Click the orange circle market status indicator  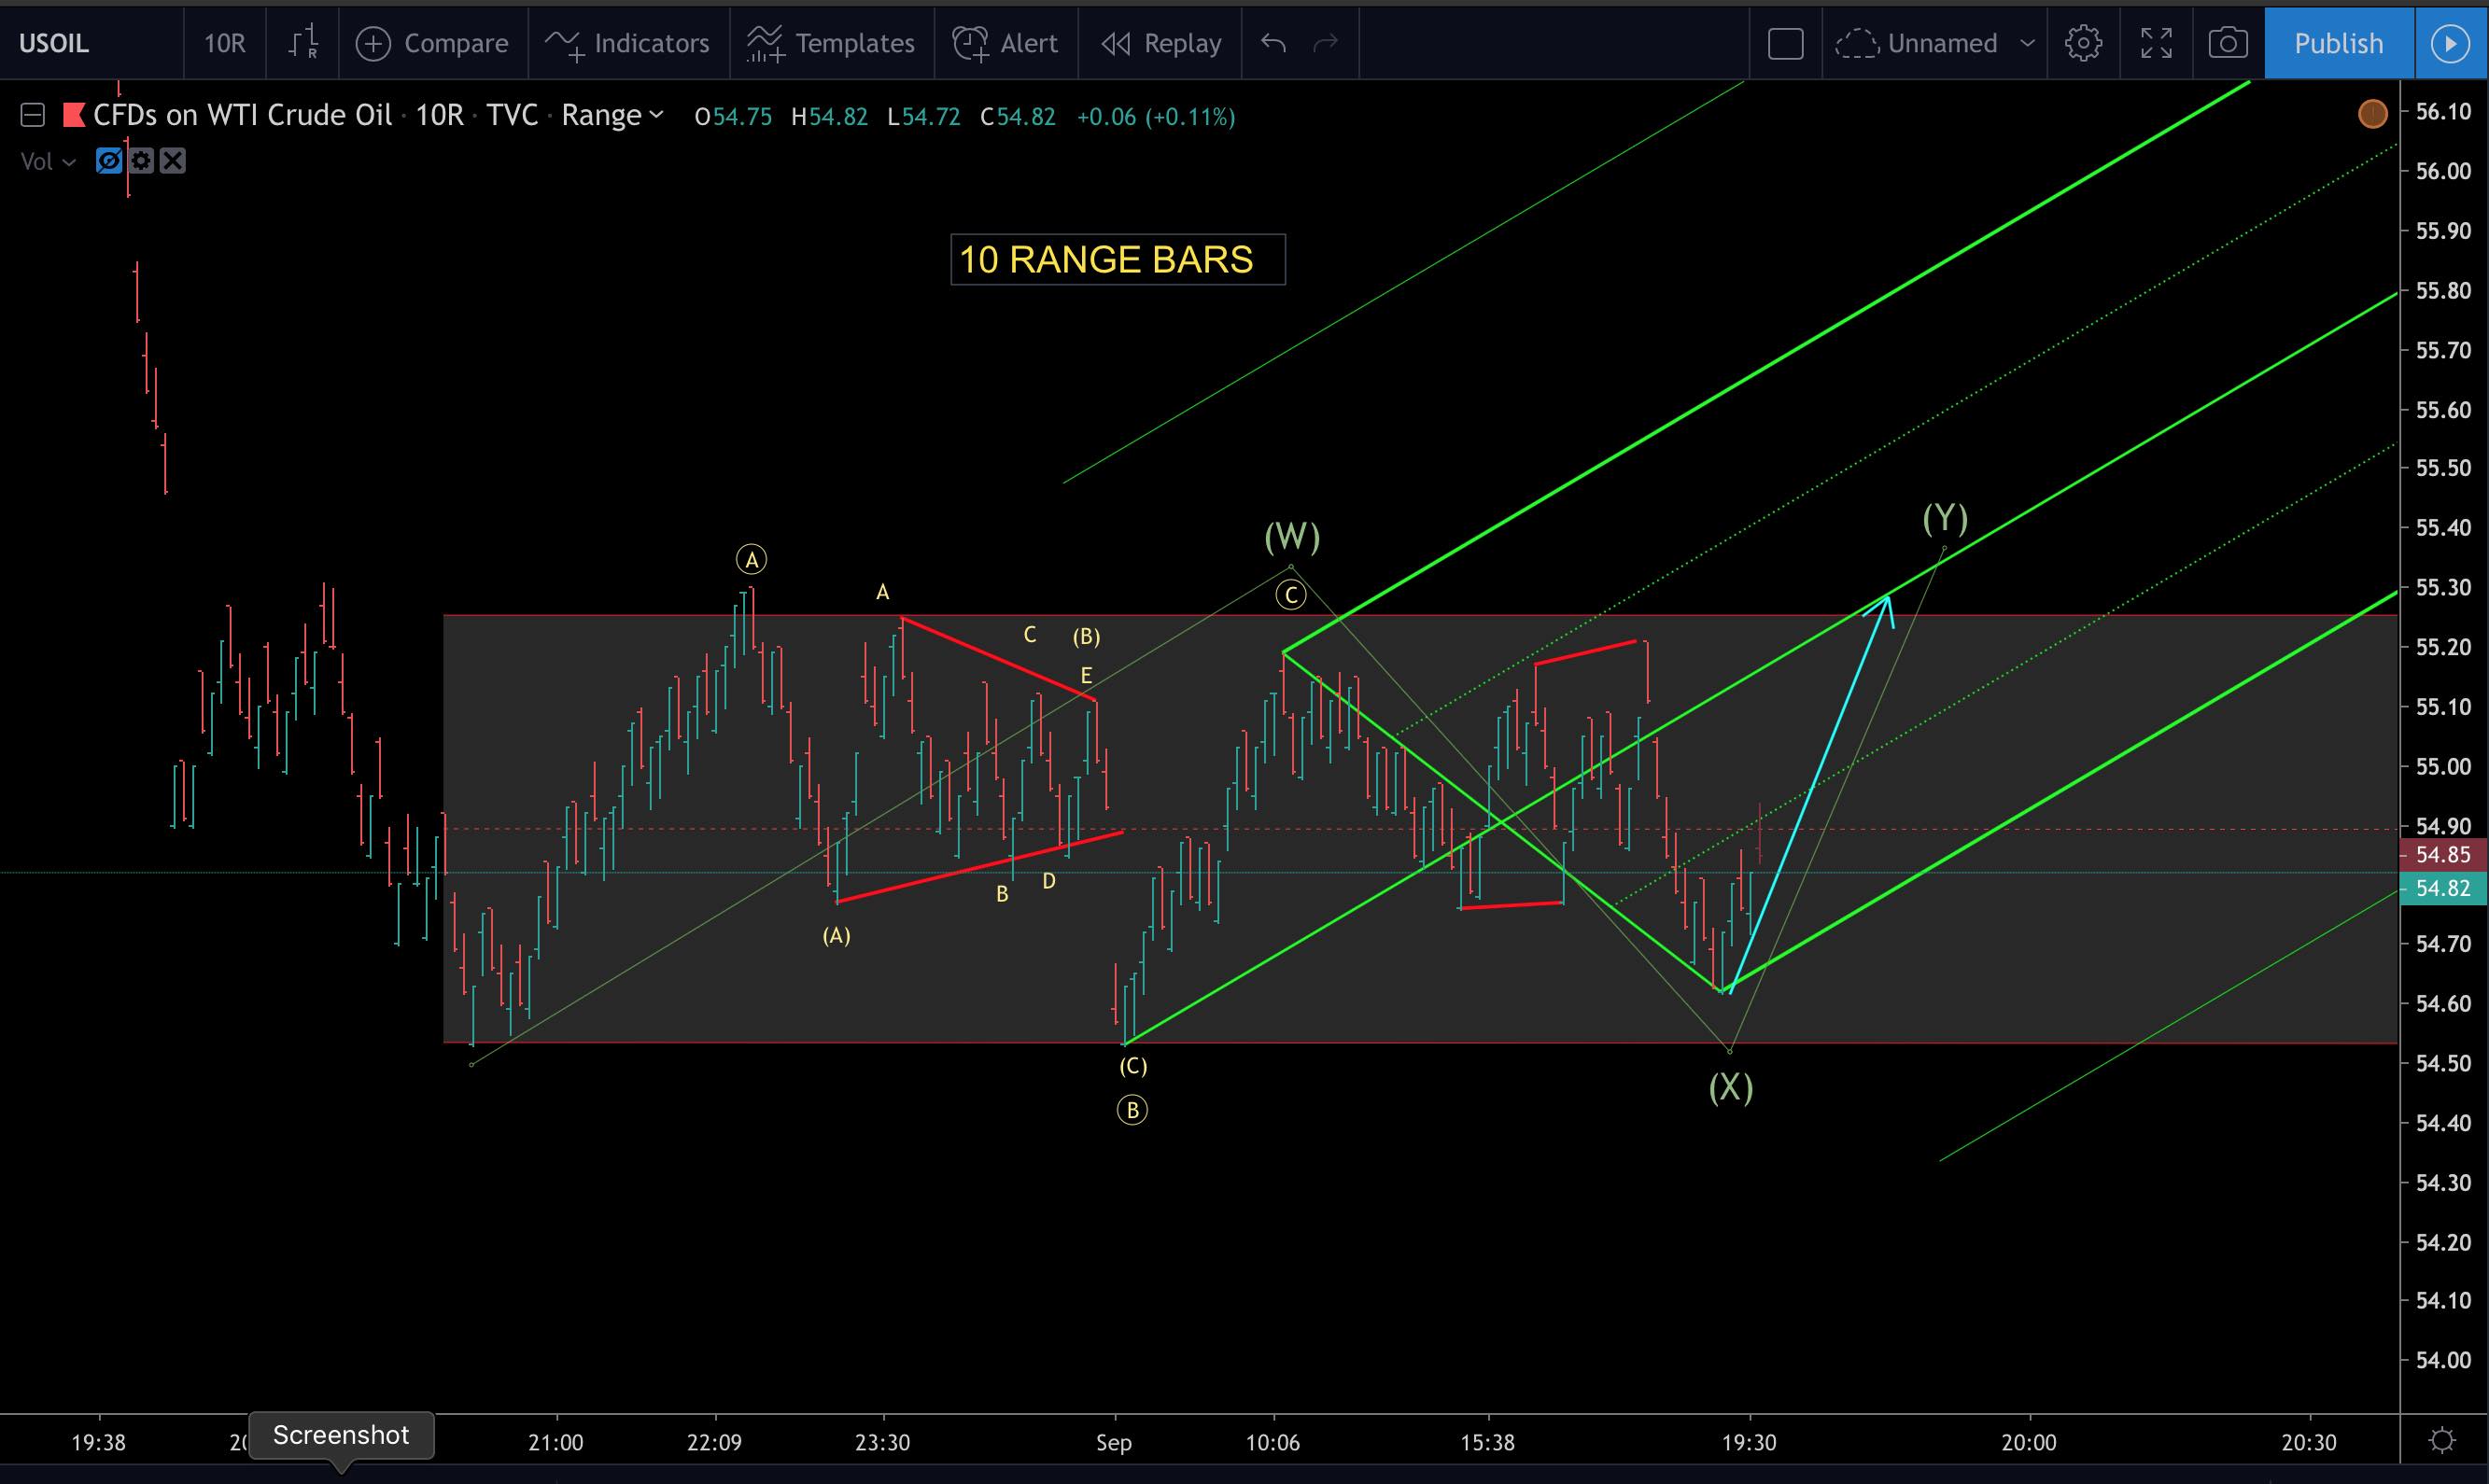pos(2372,114)
